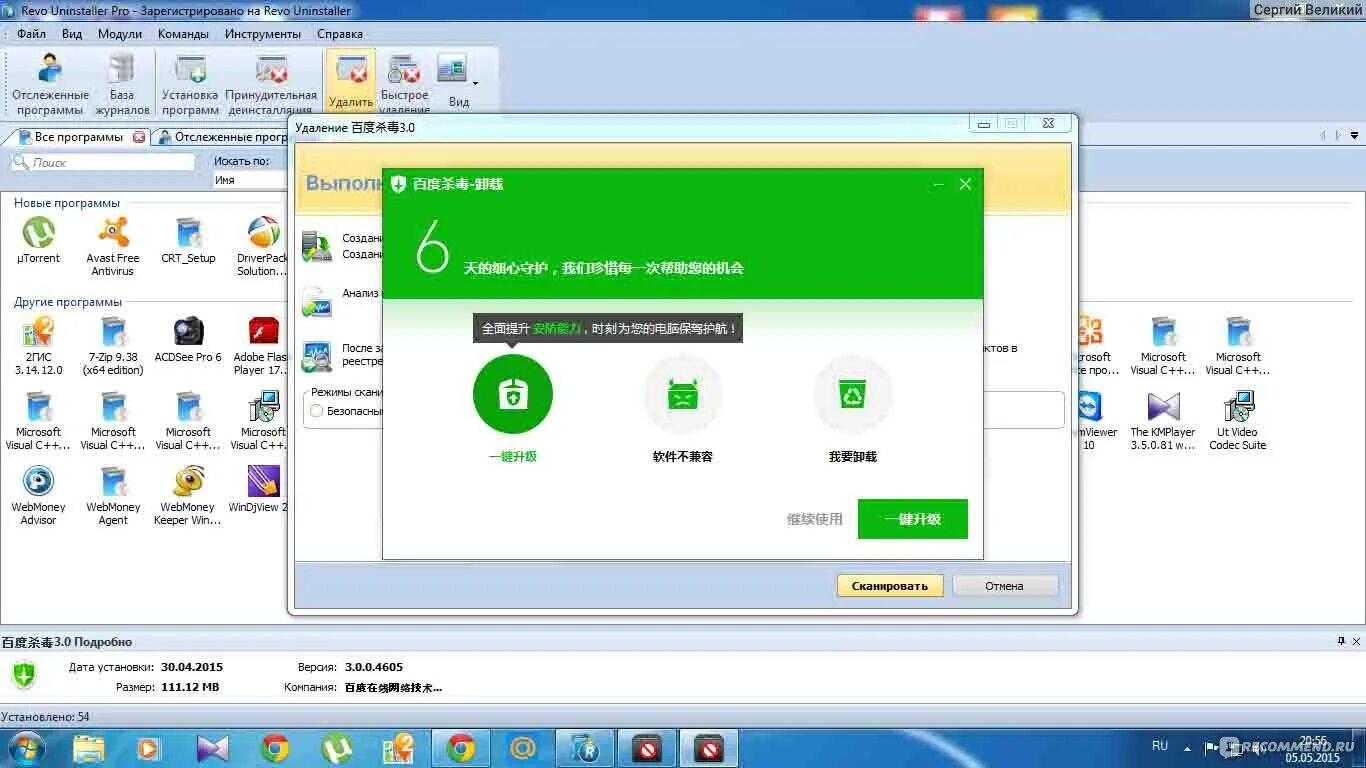Viewport: 1366px width, 768px height.
Task: Open the Инструменты menu
Action: point(263,33)
